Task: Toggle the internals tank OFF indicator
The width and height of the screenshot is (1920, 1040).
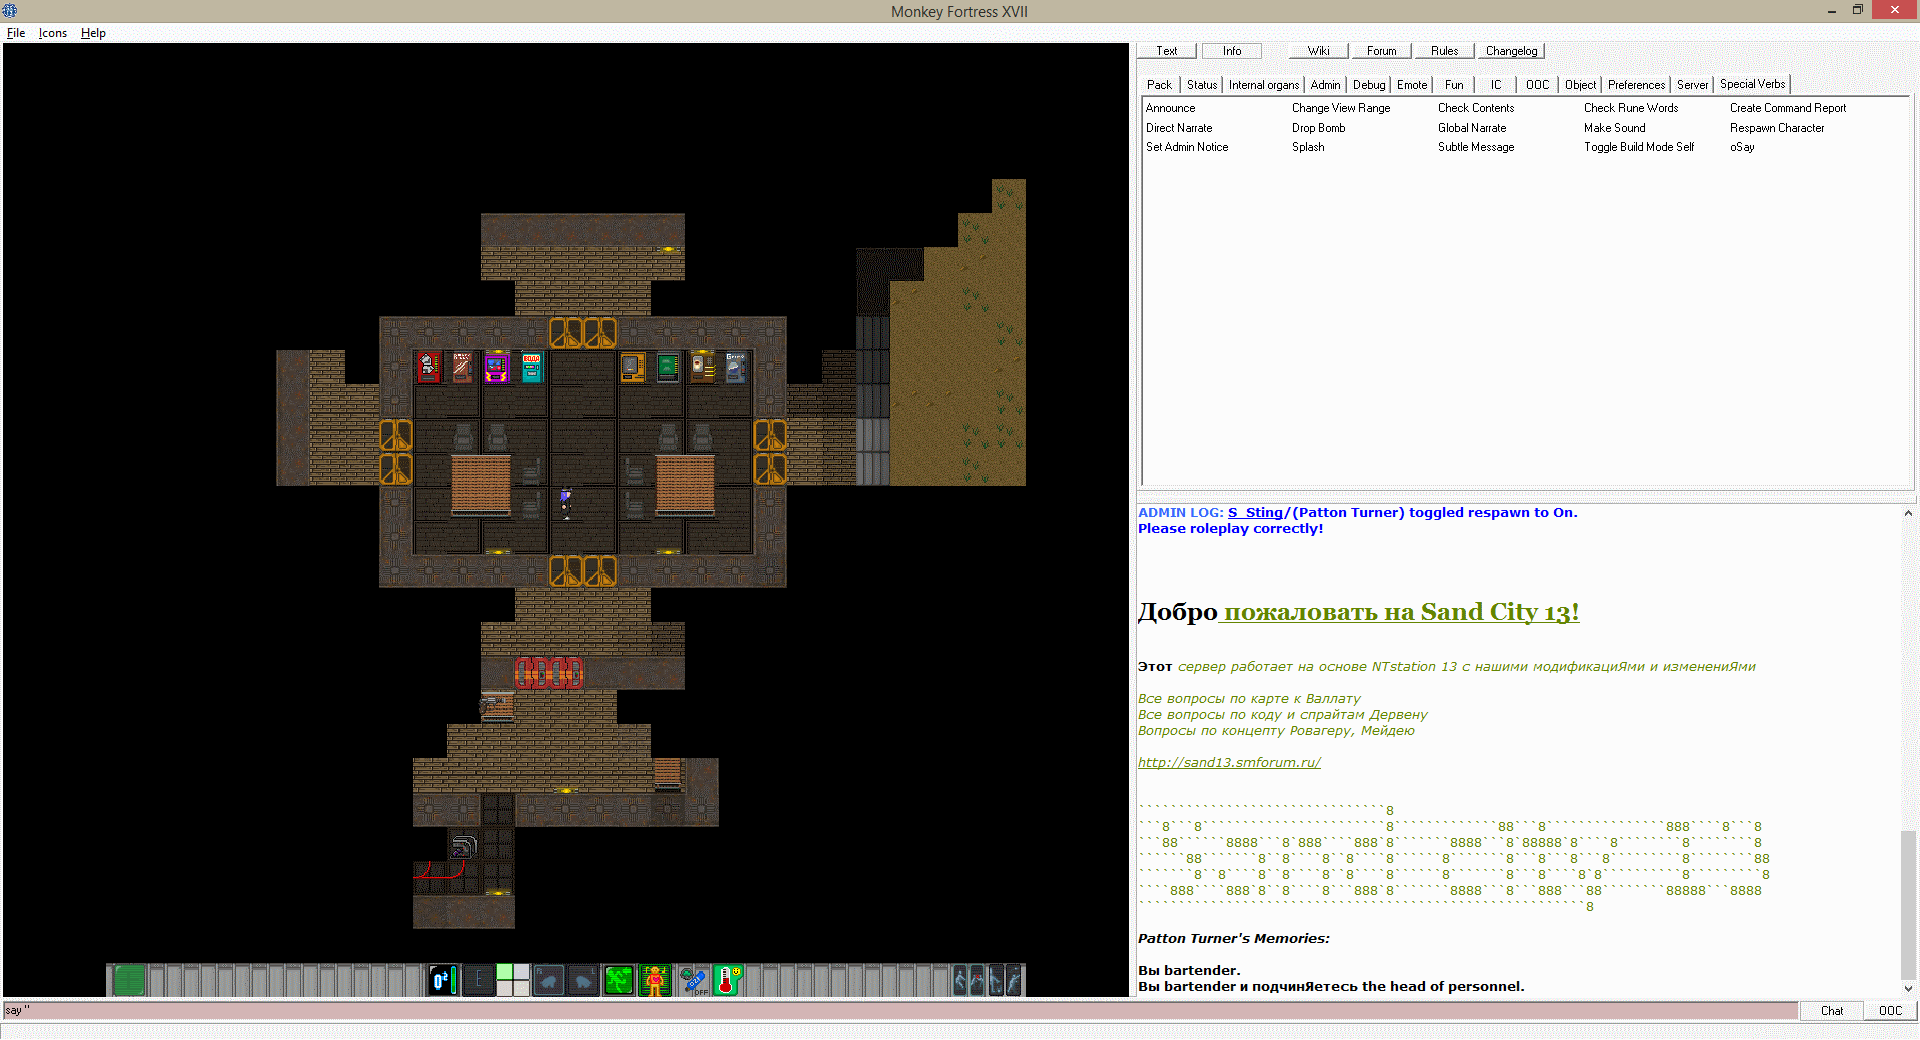Action: [693, 981]
